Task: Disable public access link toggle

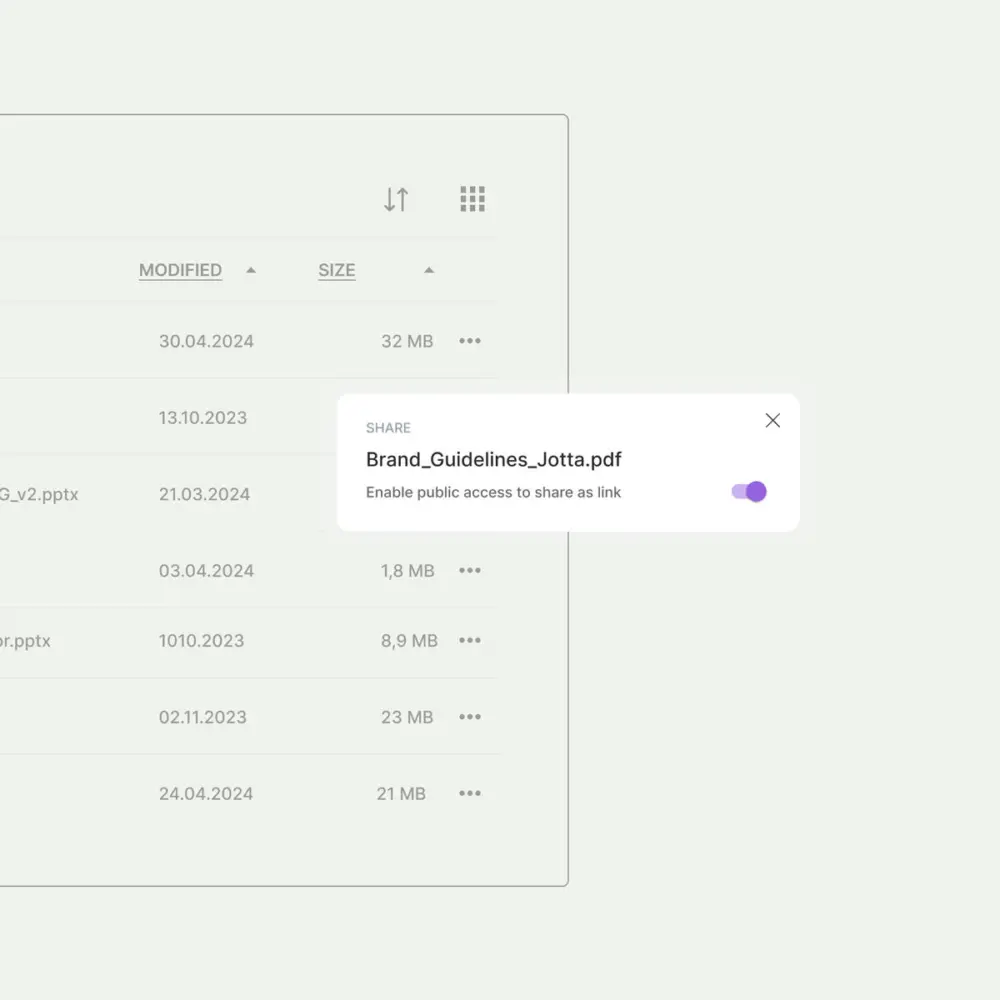Action: click(749, 492)
